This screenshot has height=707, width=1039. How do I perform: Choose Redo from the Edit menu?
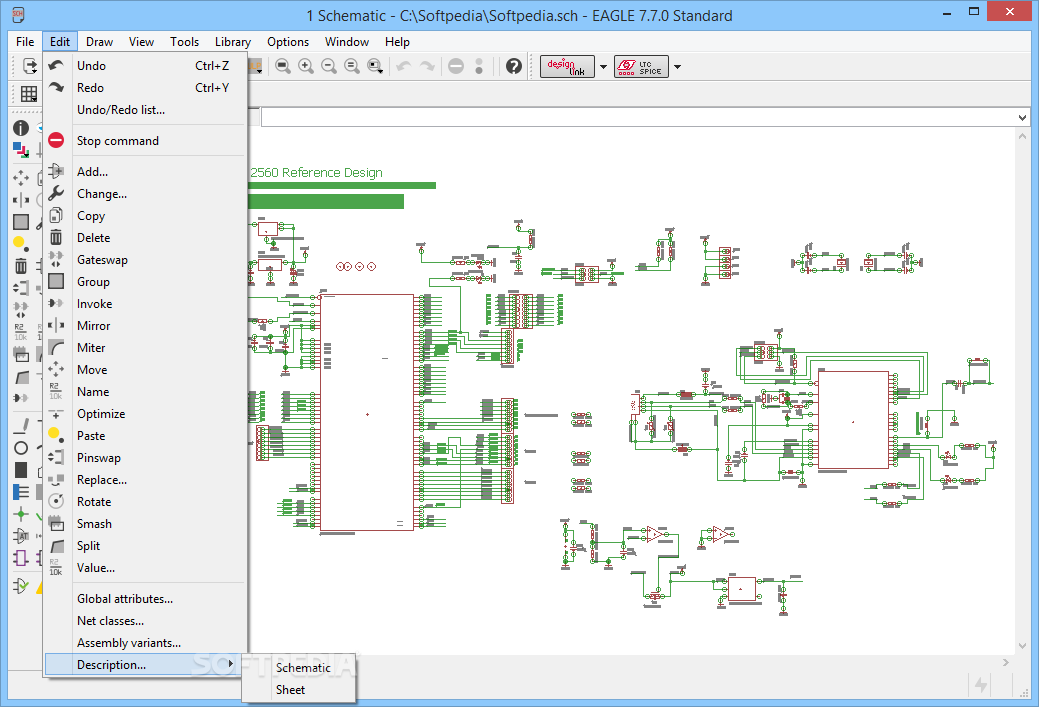click(145, 87)
